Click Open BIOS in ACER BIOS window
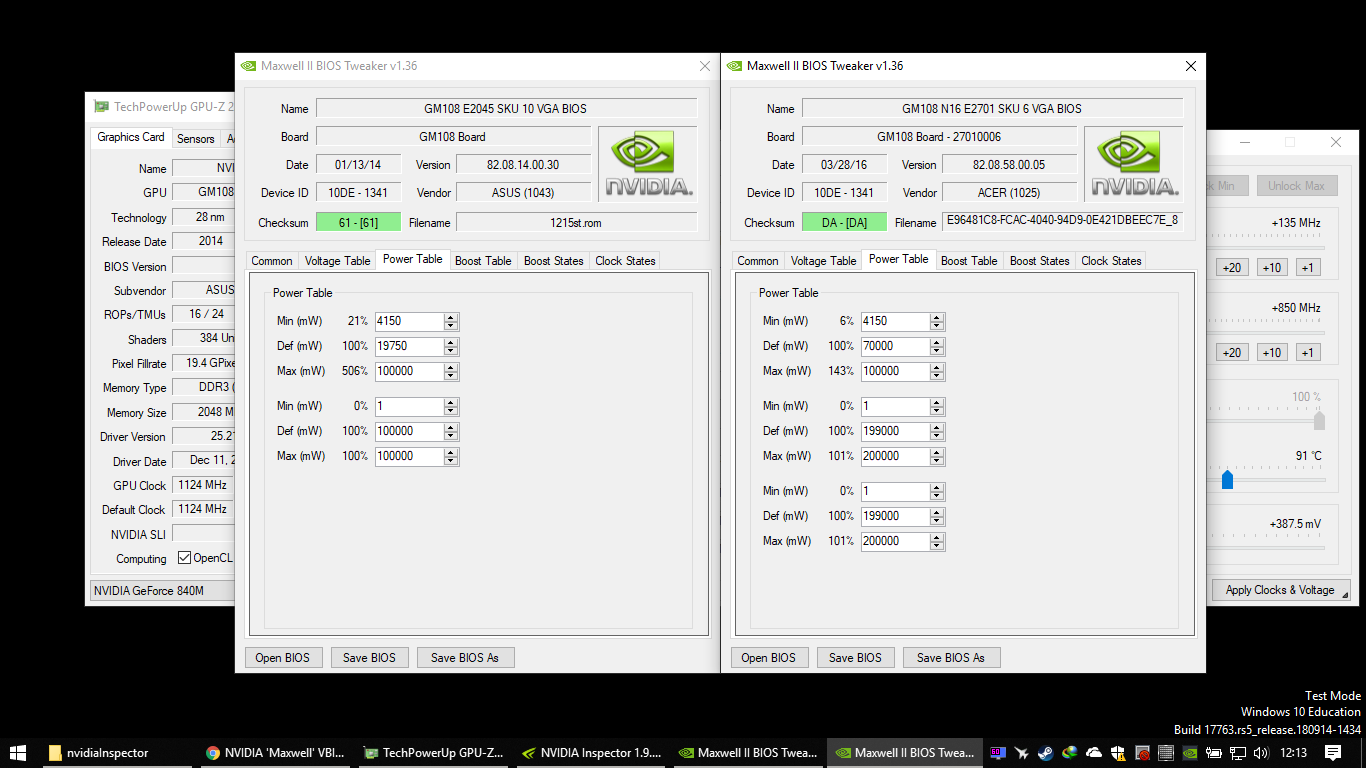The width and height of the screenshot is (1366, 768). (769, 657)
